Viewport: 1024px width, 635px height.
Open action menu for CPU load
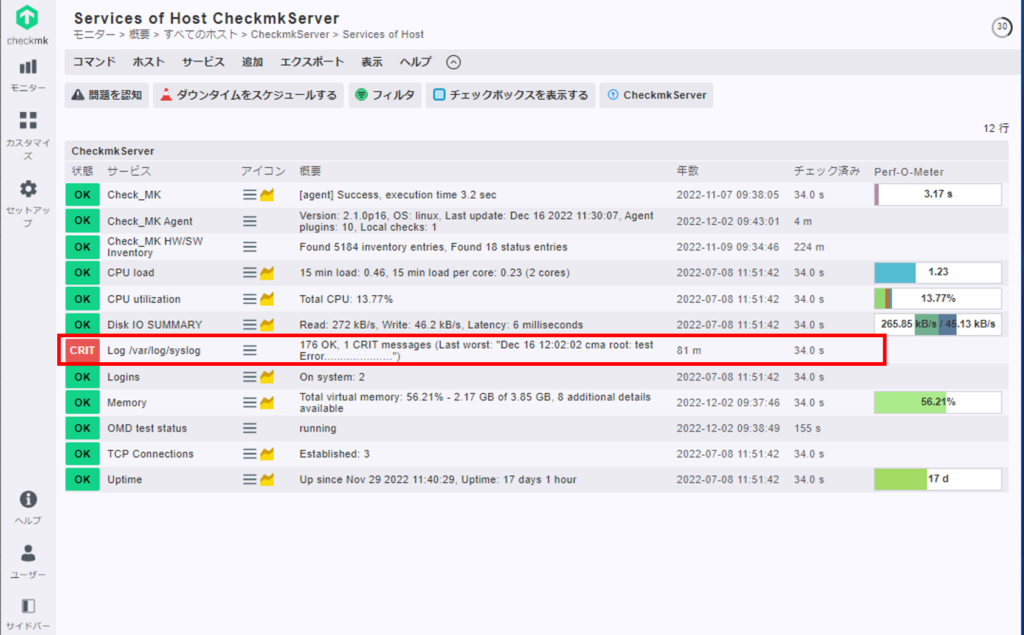(x=249, y=272)
